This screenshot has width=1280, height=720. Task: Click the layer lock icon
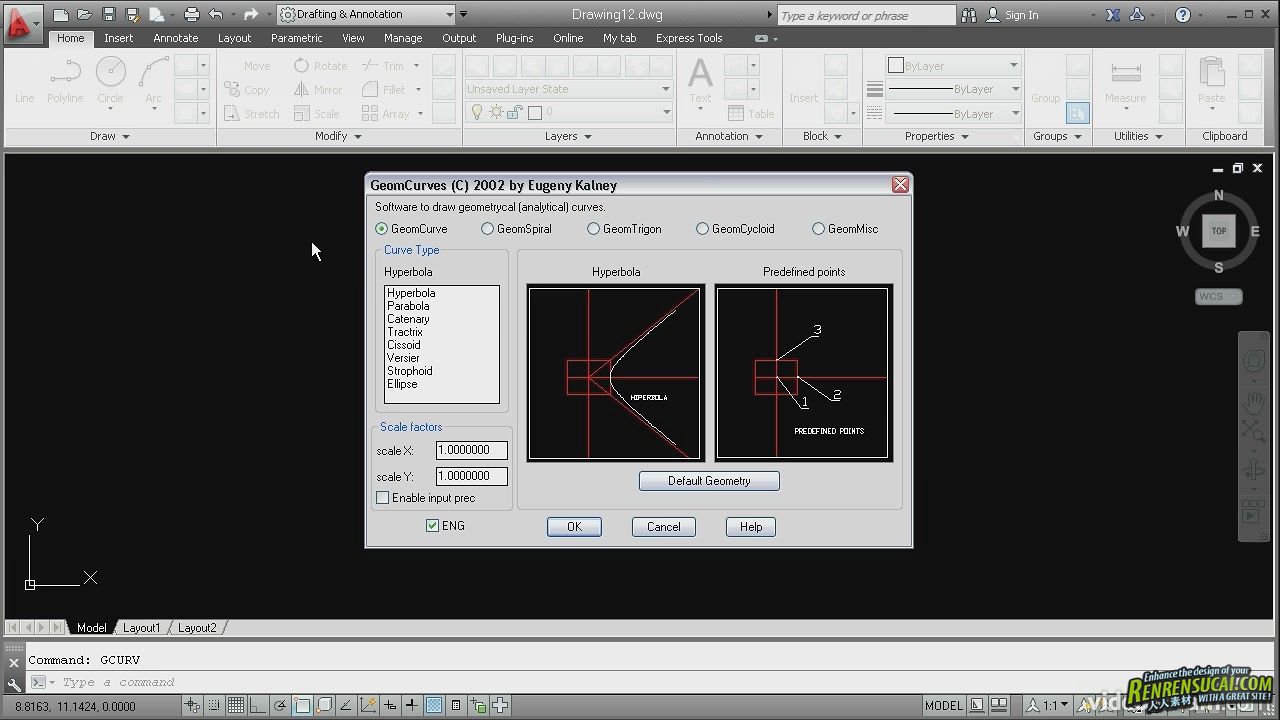coord(517,113)
